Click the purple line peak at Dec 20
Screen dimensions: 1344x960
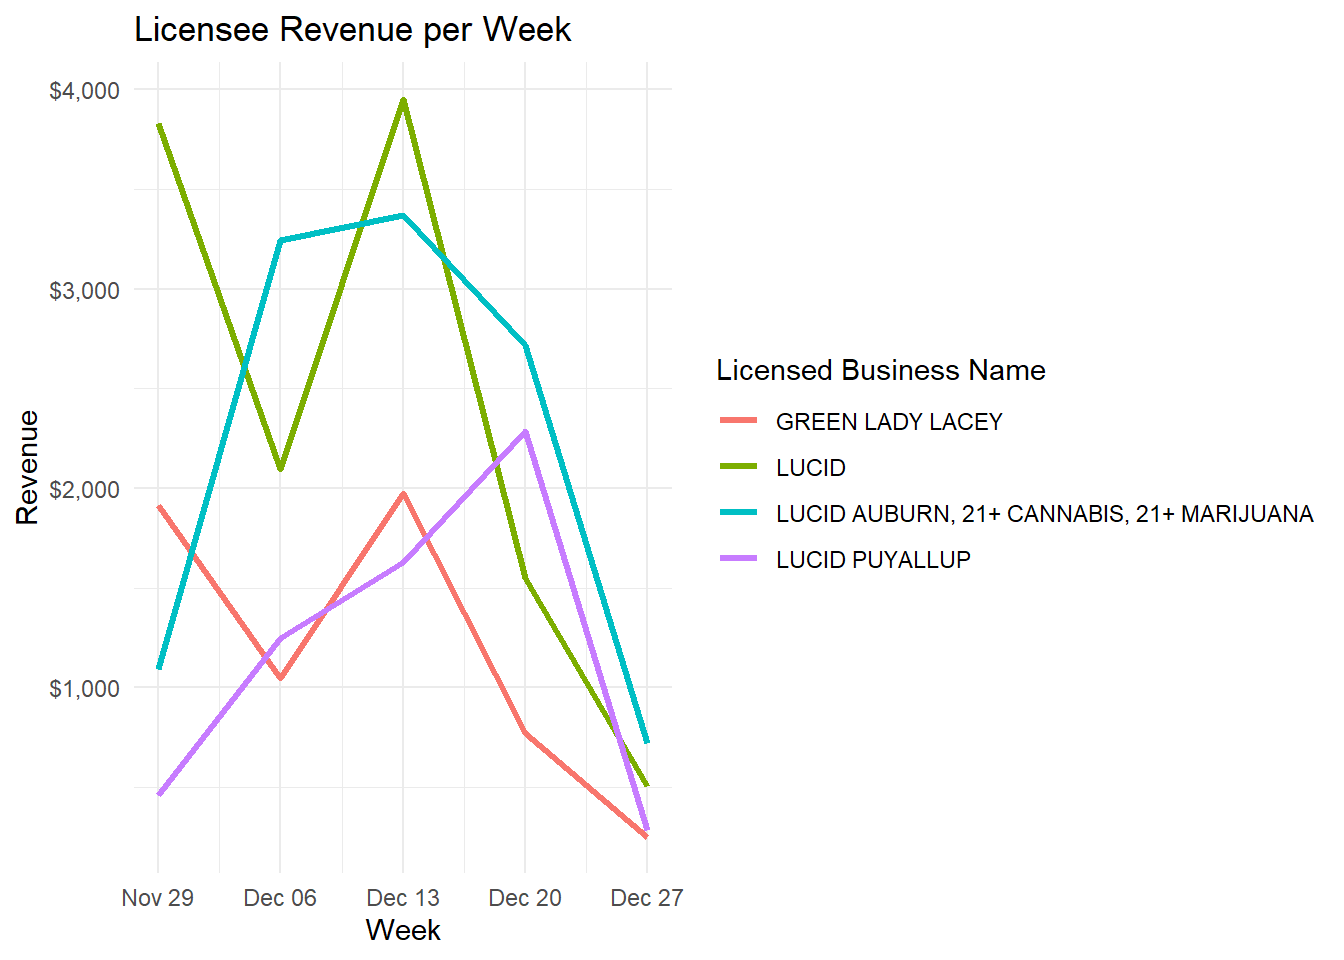(x=525, y=433)
